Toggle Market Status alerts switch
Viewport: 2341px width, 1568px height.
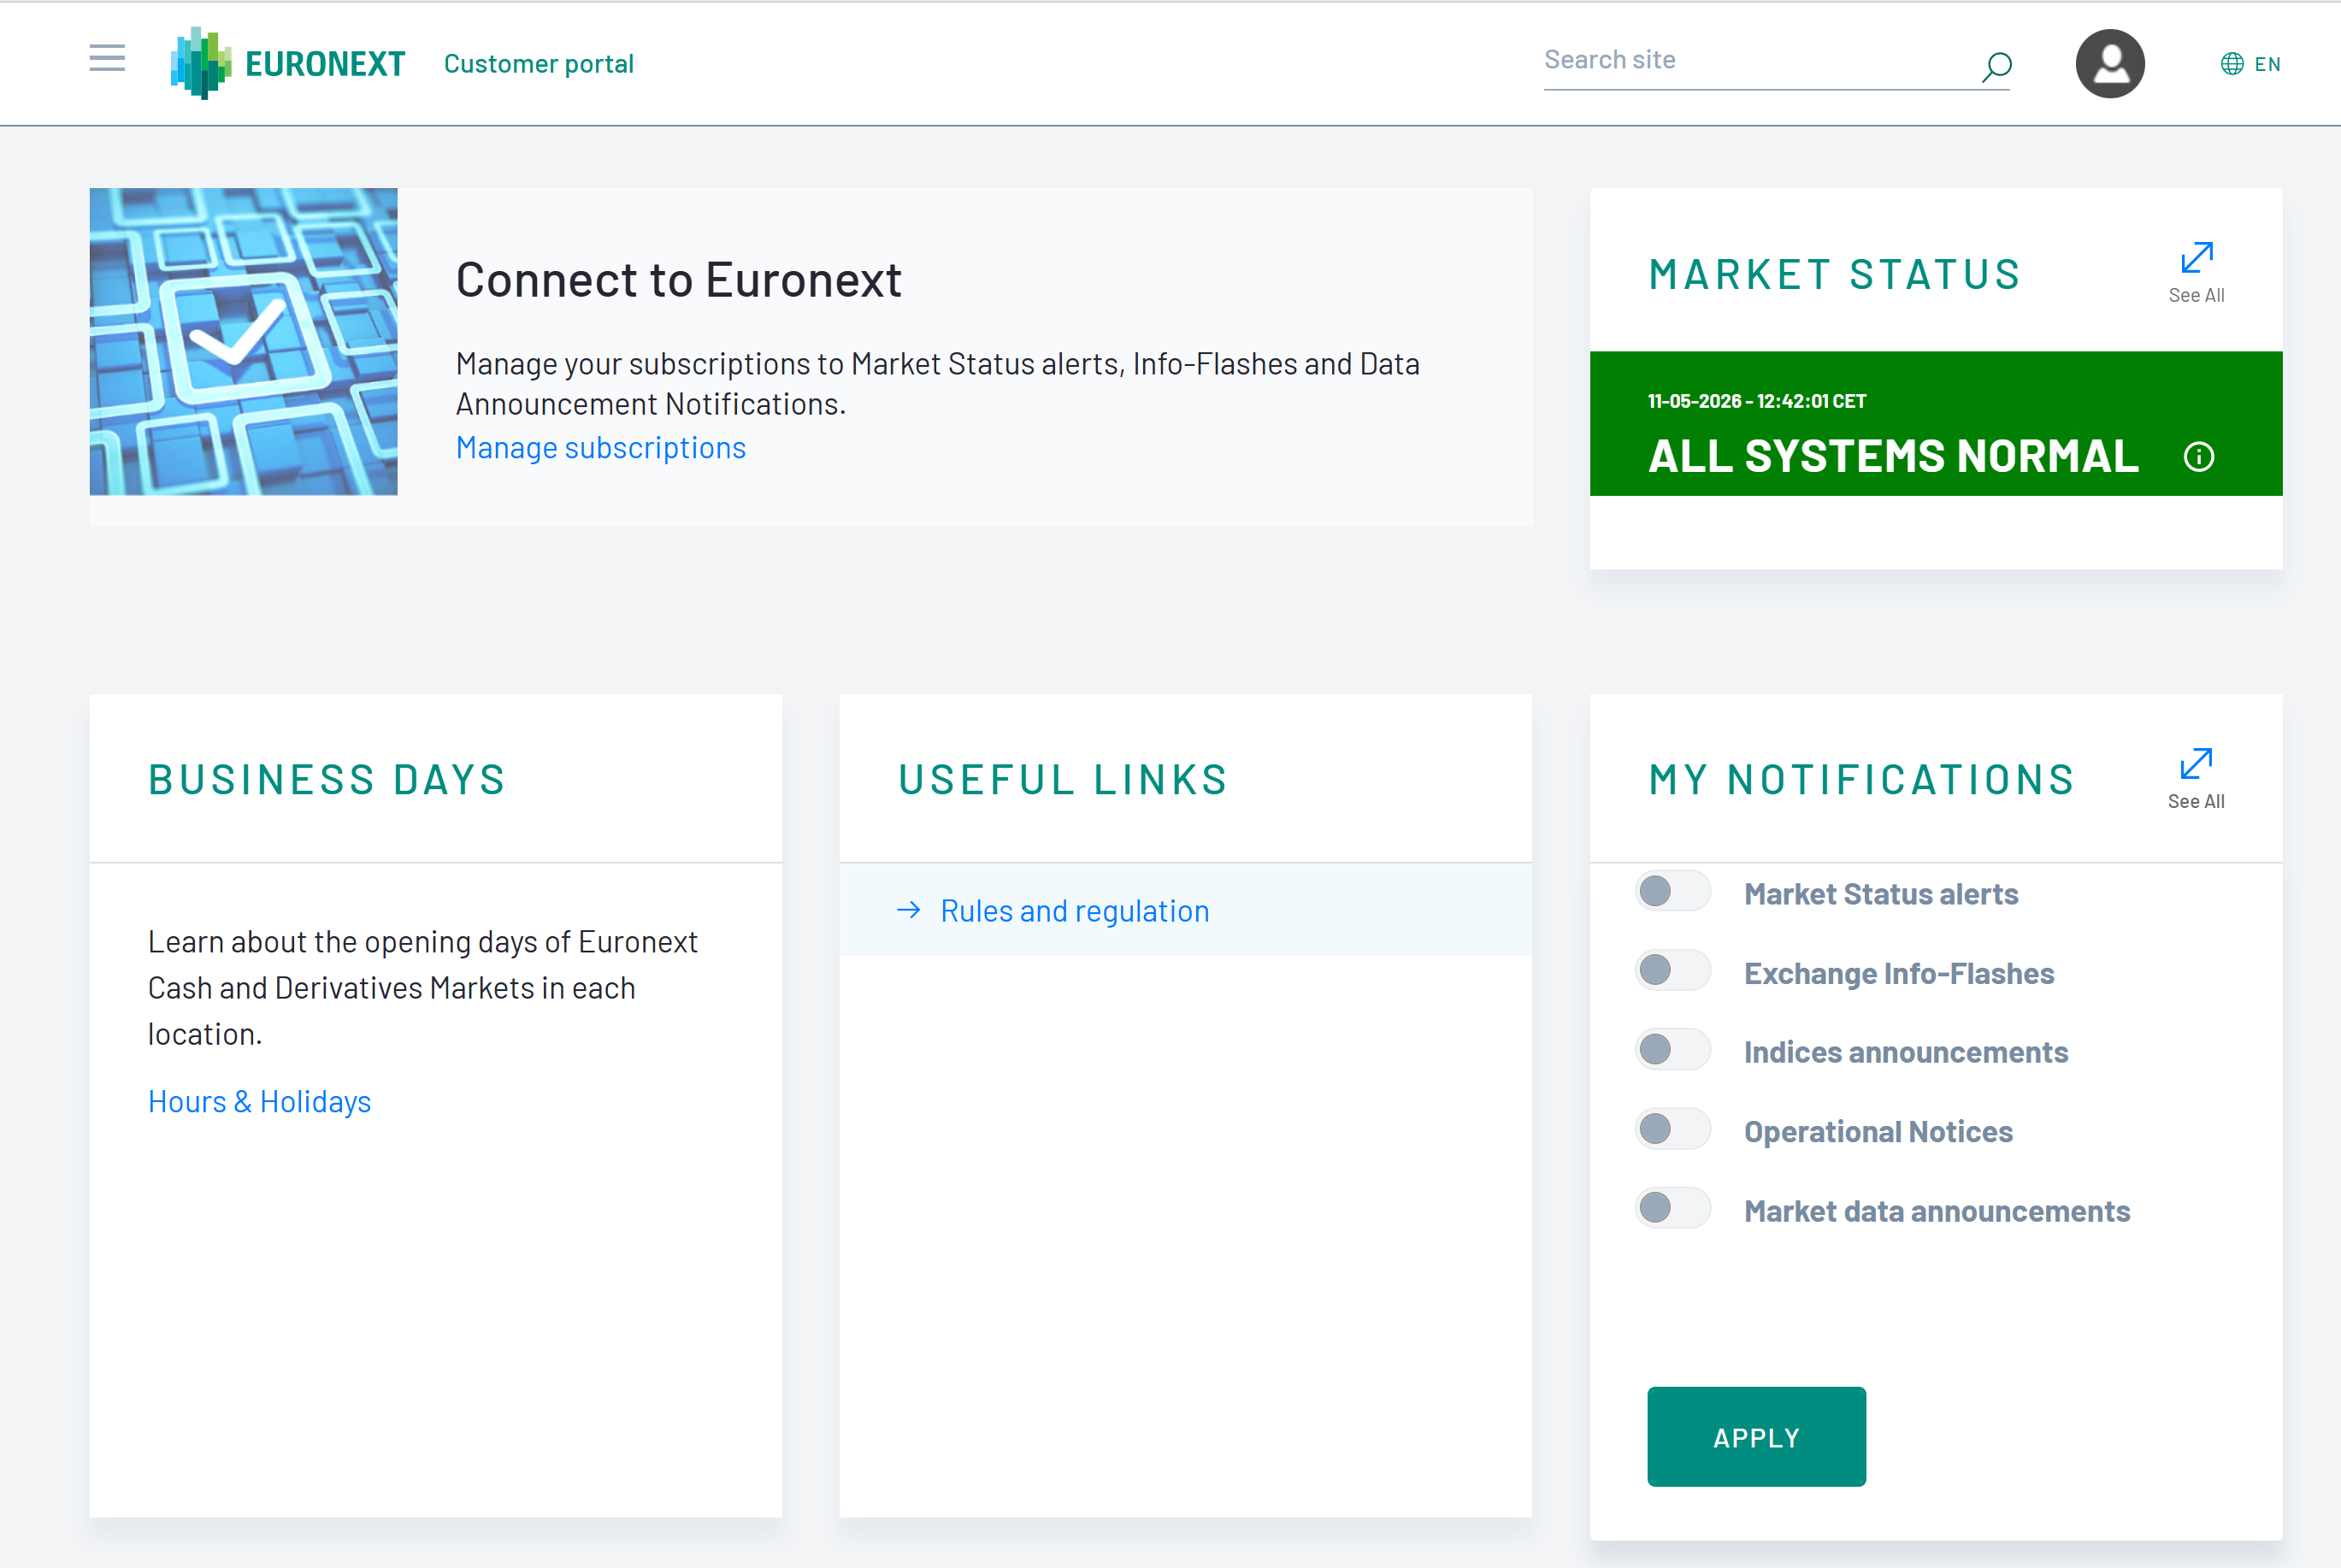tap(1672, 891)
